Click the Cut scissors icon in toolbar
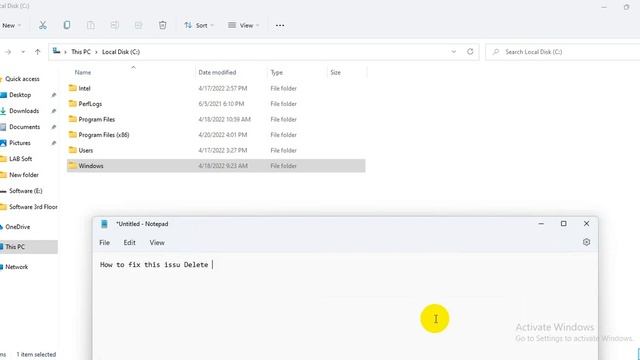The image size is (640, 360). coord(43,25)
